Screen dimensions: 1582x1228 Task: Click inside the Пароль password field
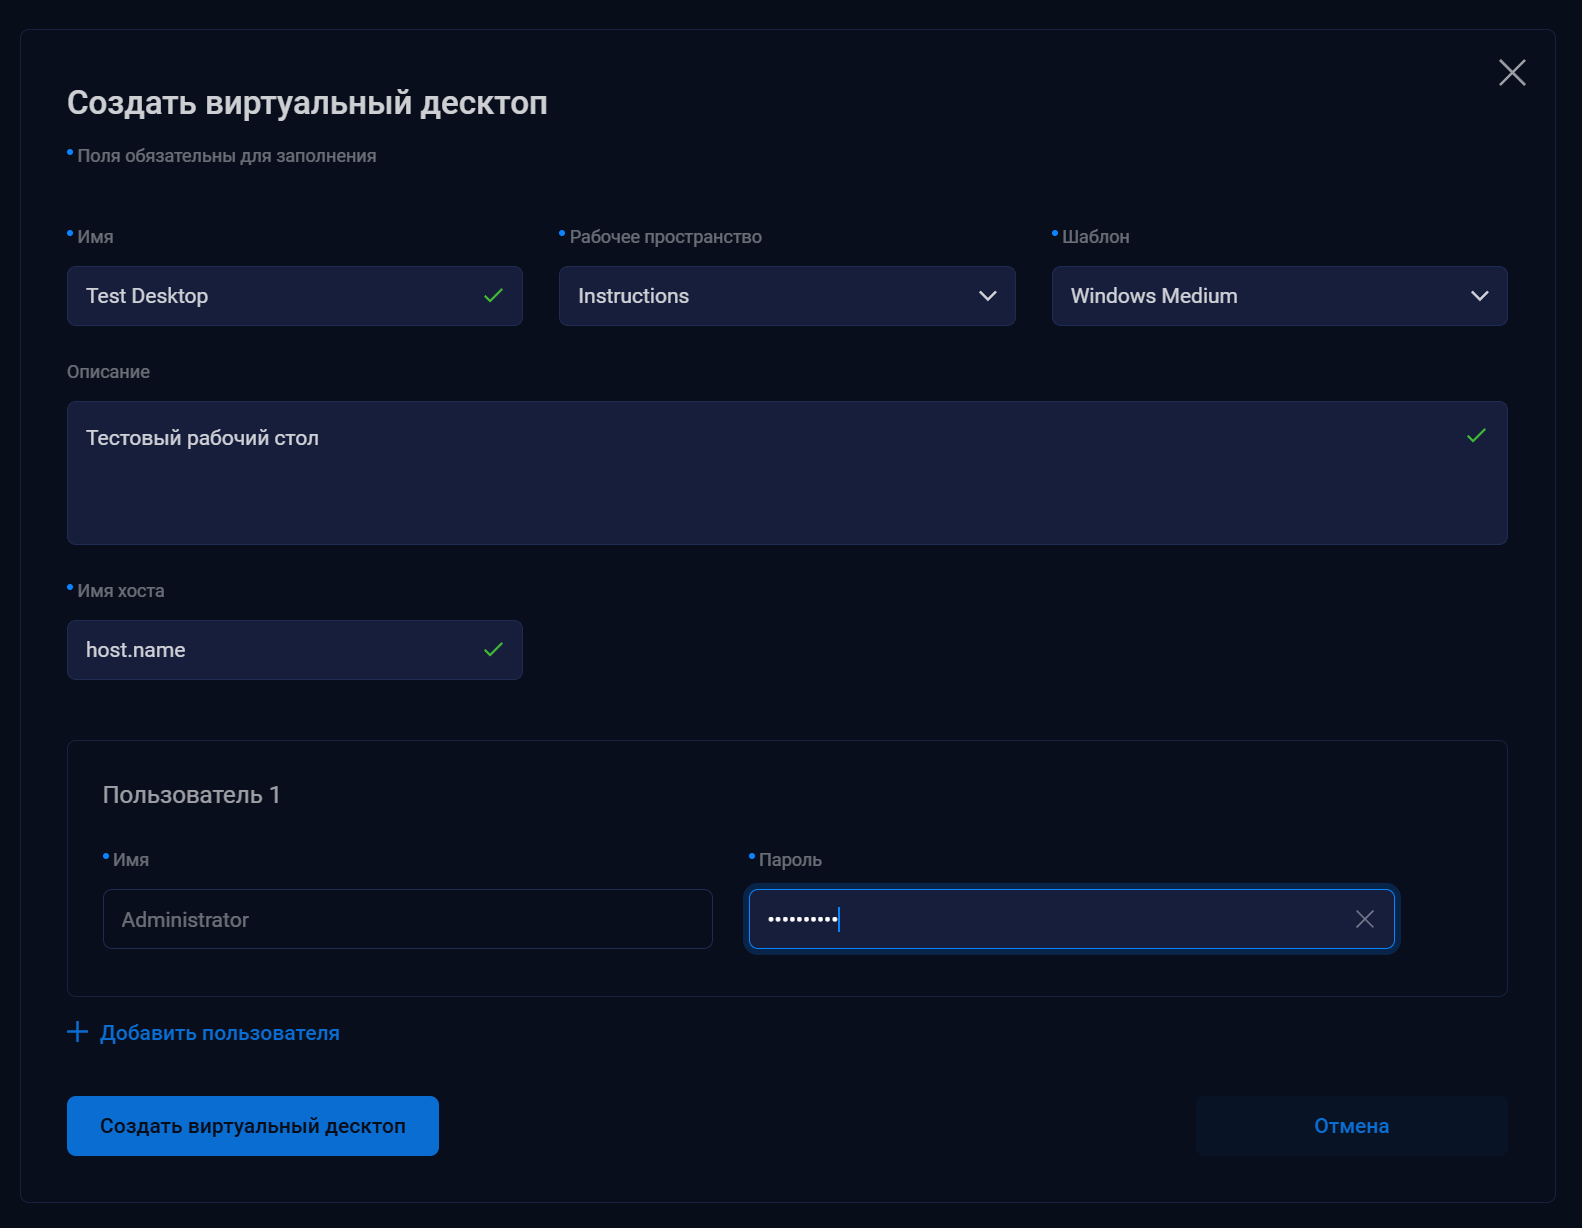[1050, 919]
